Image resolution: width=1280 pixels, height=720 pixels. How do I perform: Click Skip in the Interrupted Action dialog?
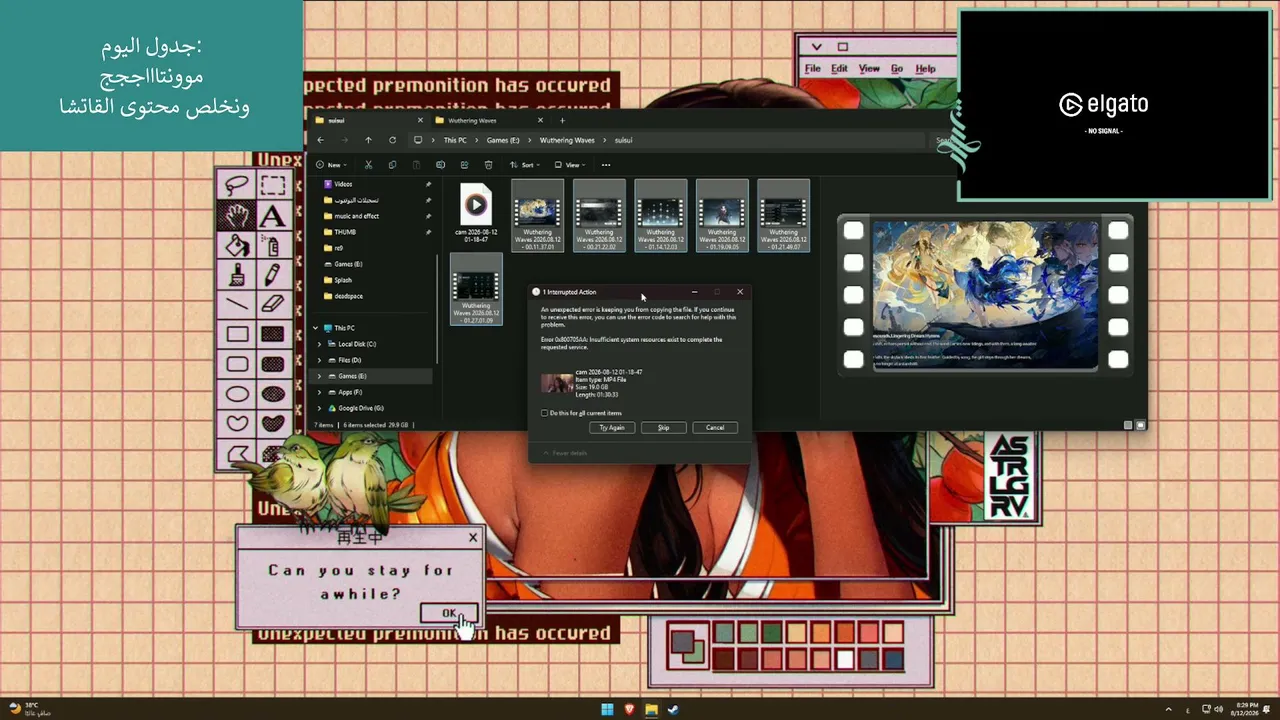tap(663, 427)
